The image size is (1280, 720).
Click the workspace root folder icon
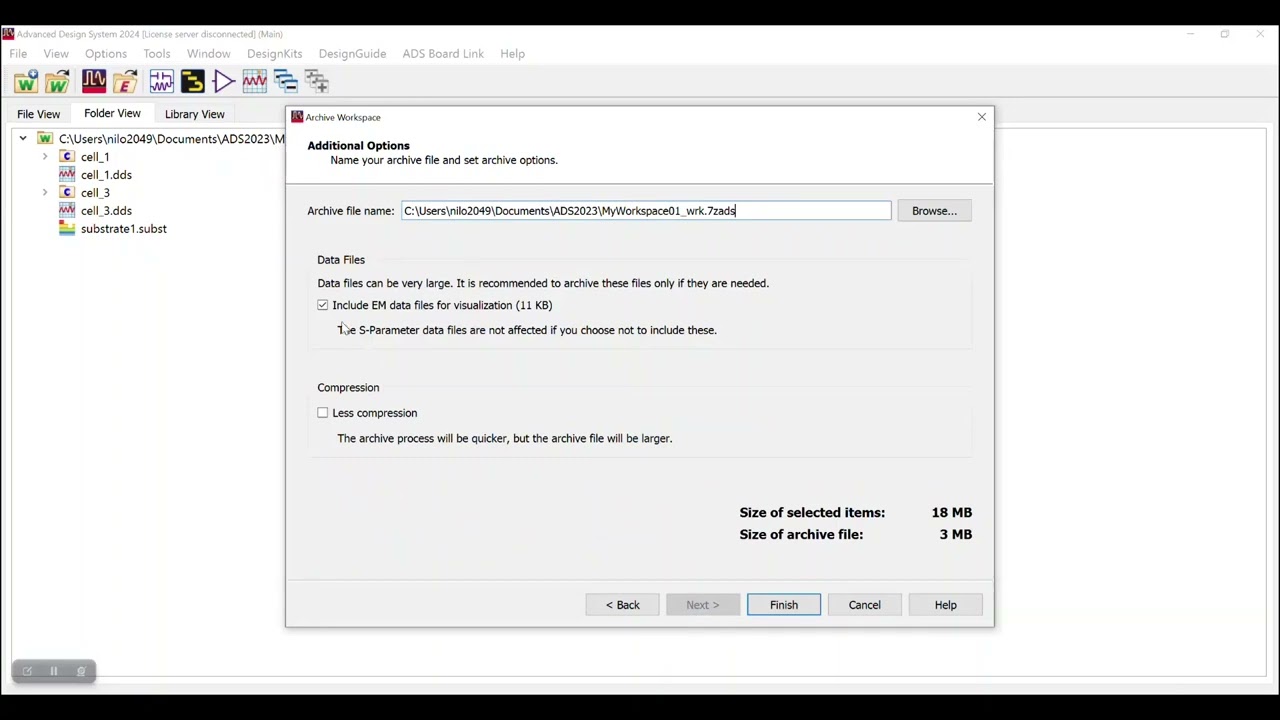(45, 139)
